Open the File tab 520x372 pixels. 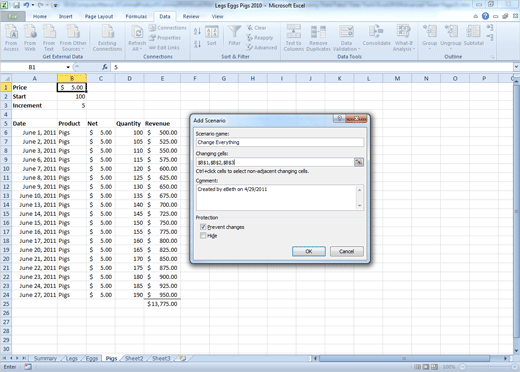coord(13,16)
